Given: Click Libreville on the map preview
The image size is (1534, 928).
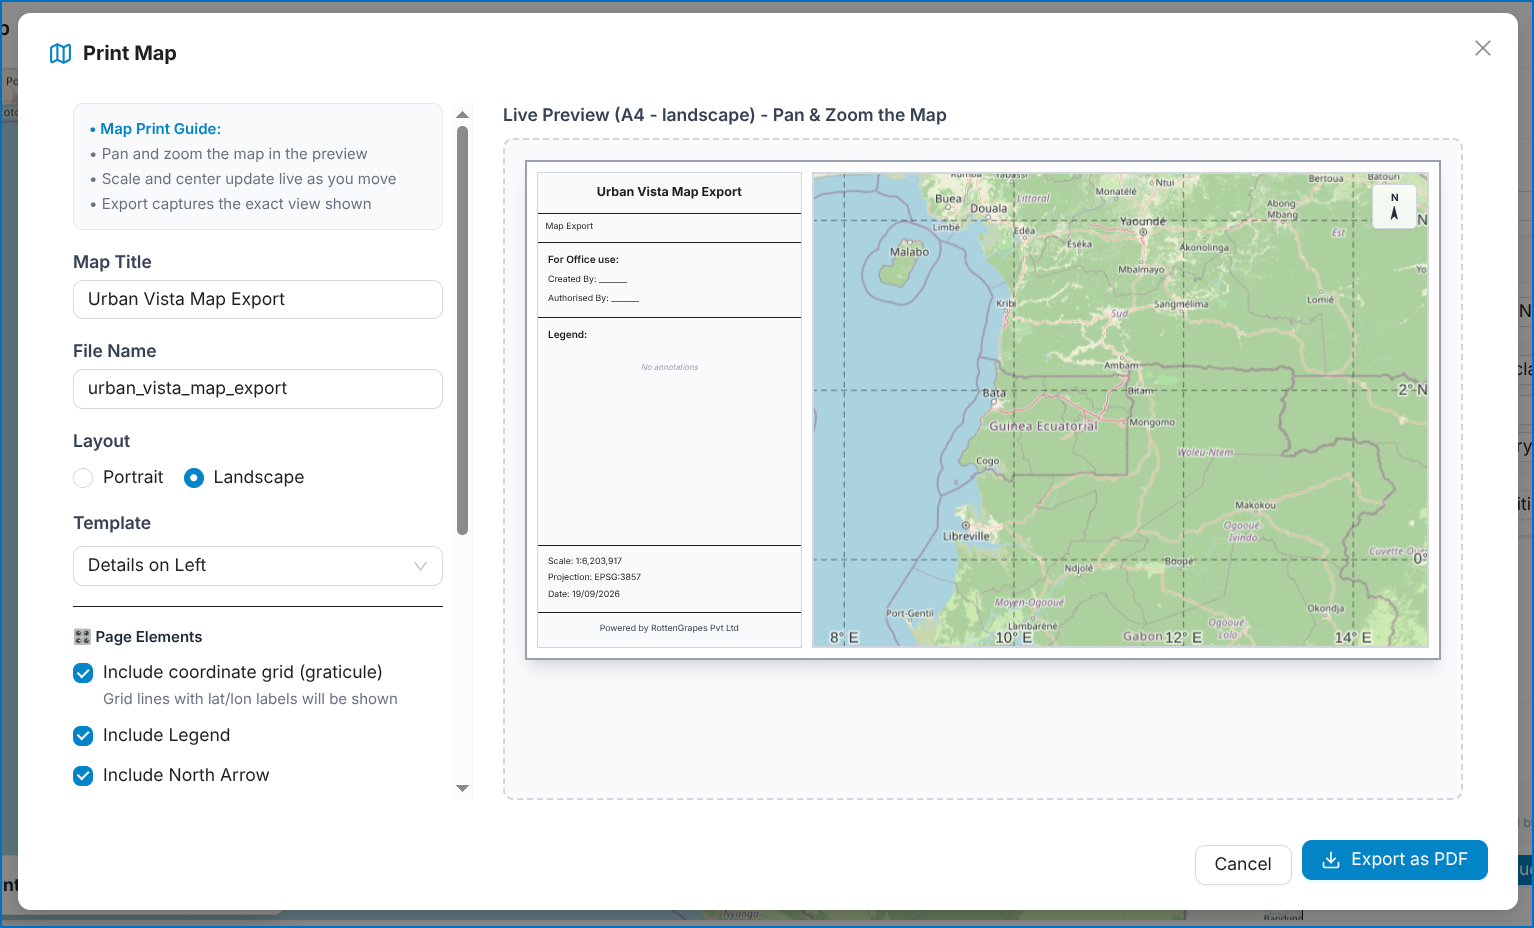Looking at the screenshot, I should tap(966, 536).
